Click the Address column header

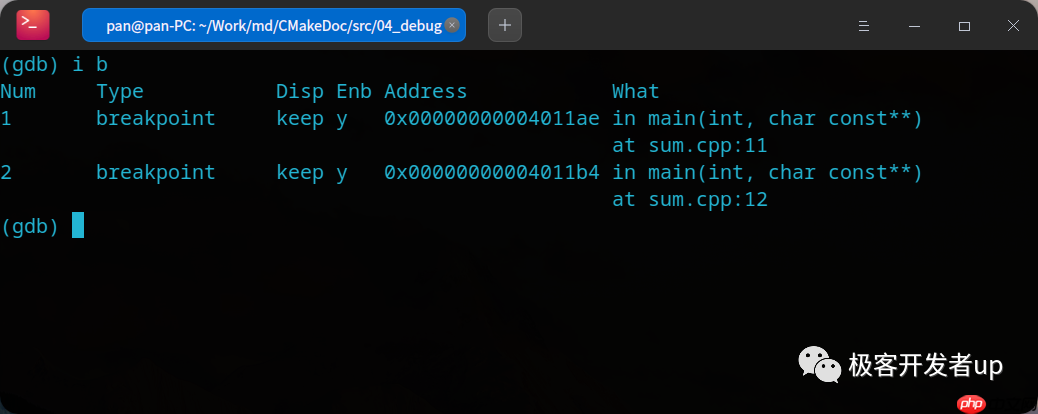point(425,92)
